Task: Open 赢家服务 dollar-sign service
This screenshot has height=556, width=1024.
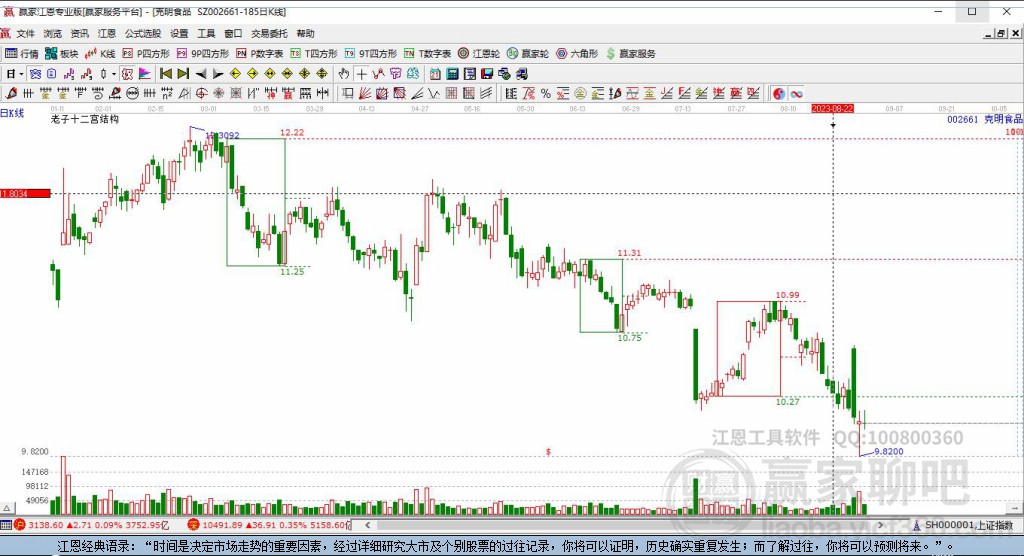Action: [630, 54]
